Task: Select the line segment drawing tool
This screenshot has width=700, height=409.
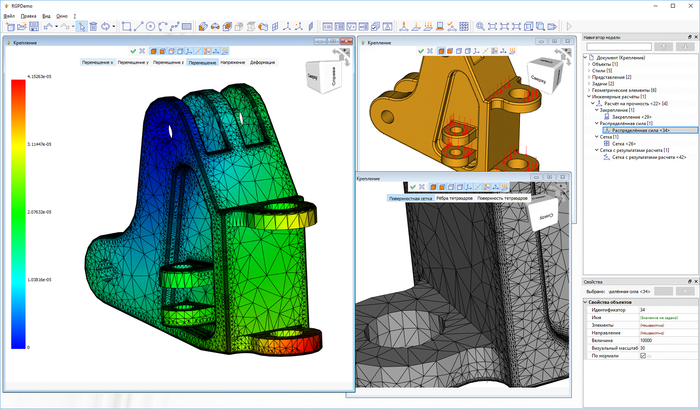Action: pos(138,26)
